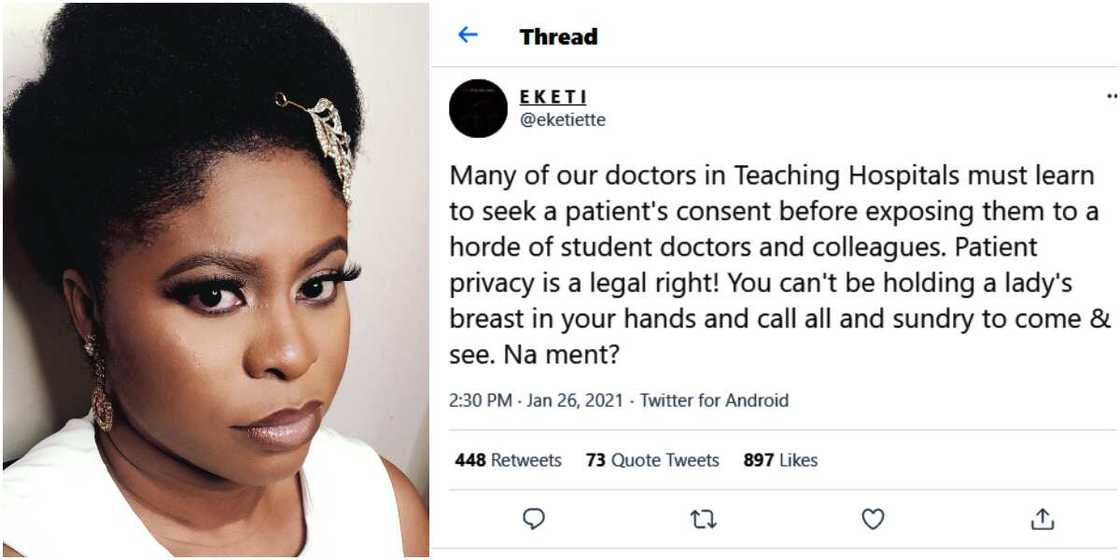Image resolution: width=1120 pixels, height=560 pixels.
Task: Go back using the blue arrow
Action: [467, 34]
